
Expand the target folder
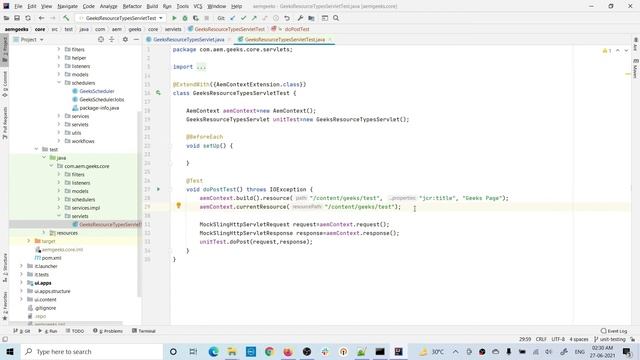(29, 241)
